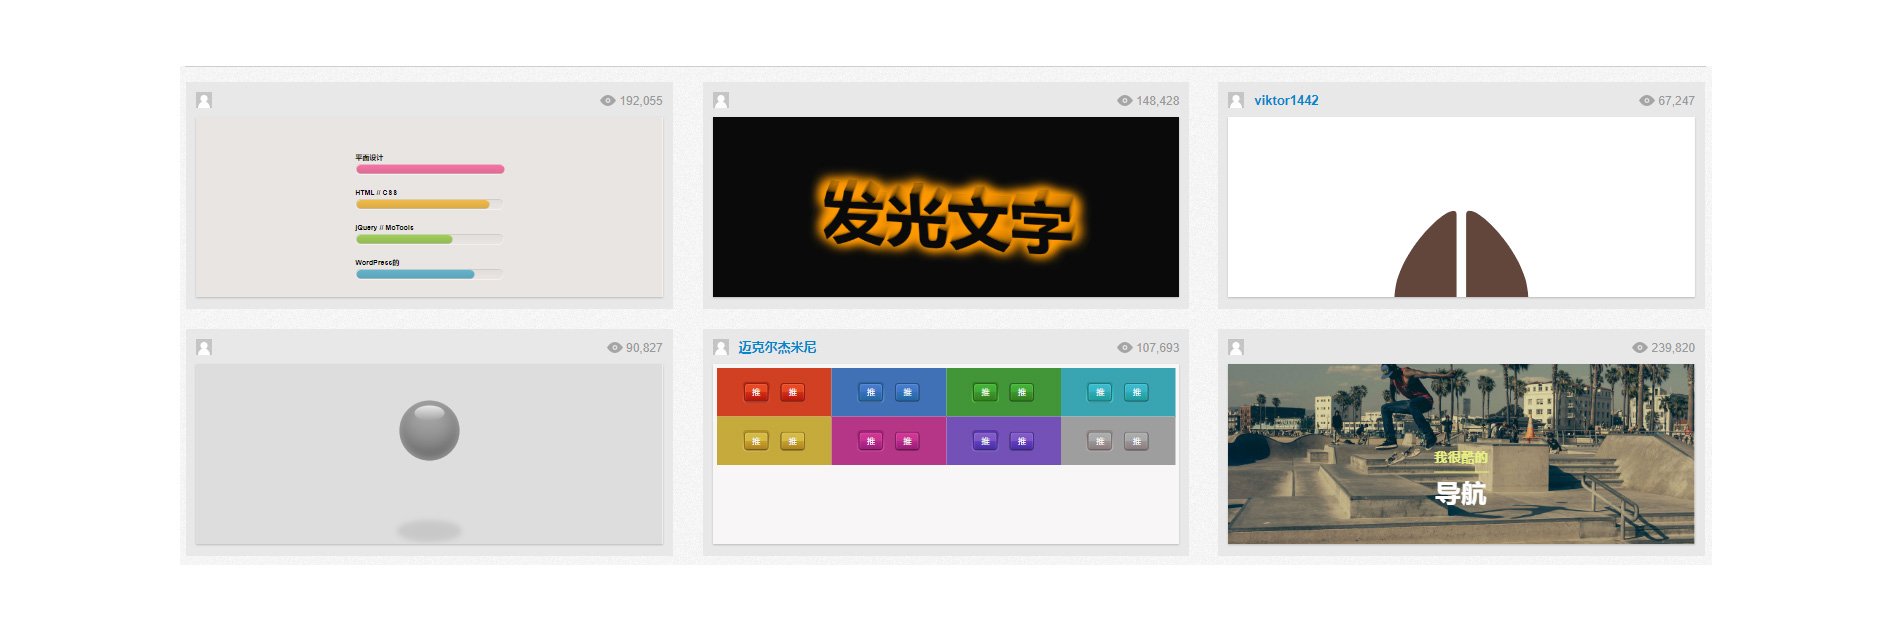Click the 239,820 view count
The width and height of the screenshot is (1891, 632).
click(x=1673, y=348)
